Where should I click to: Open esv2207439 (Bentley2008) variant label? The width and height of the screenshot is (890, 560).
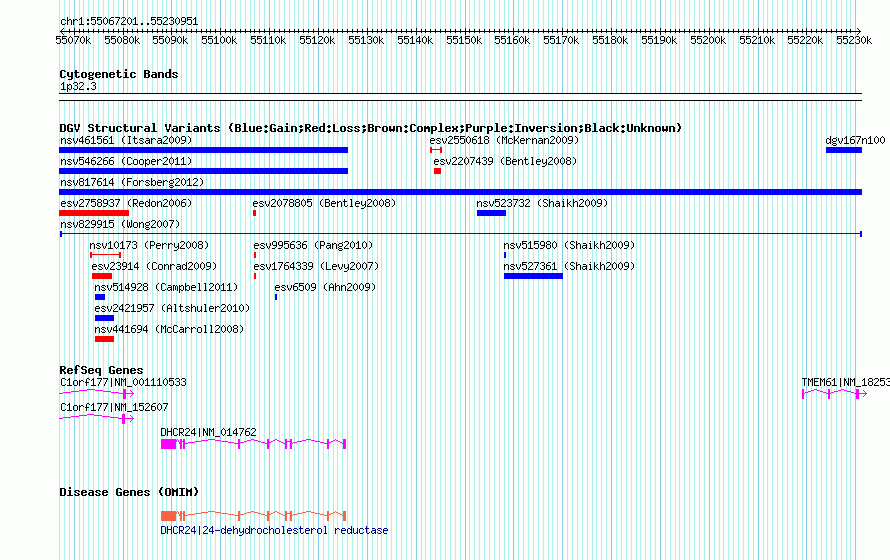[x=505, y=161]
